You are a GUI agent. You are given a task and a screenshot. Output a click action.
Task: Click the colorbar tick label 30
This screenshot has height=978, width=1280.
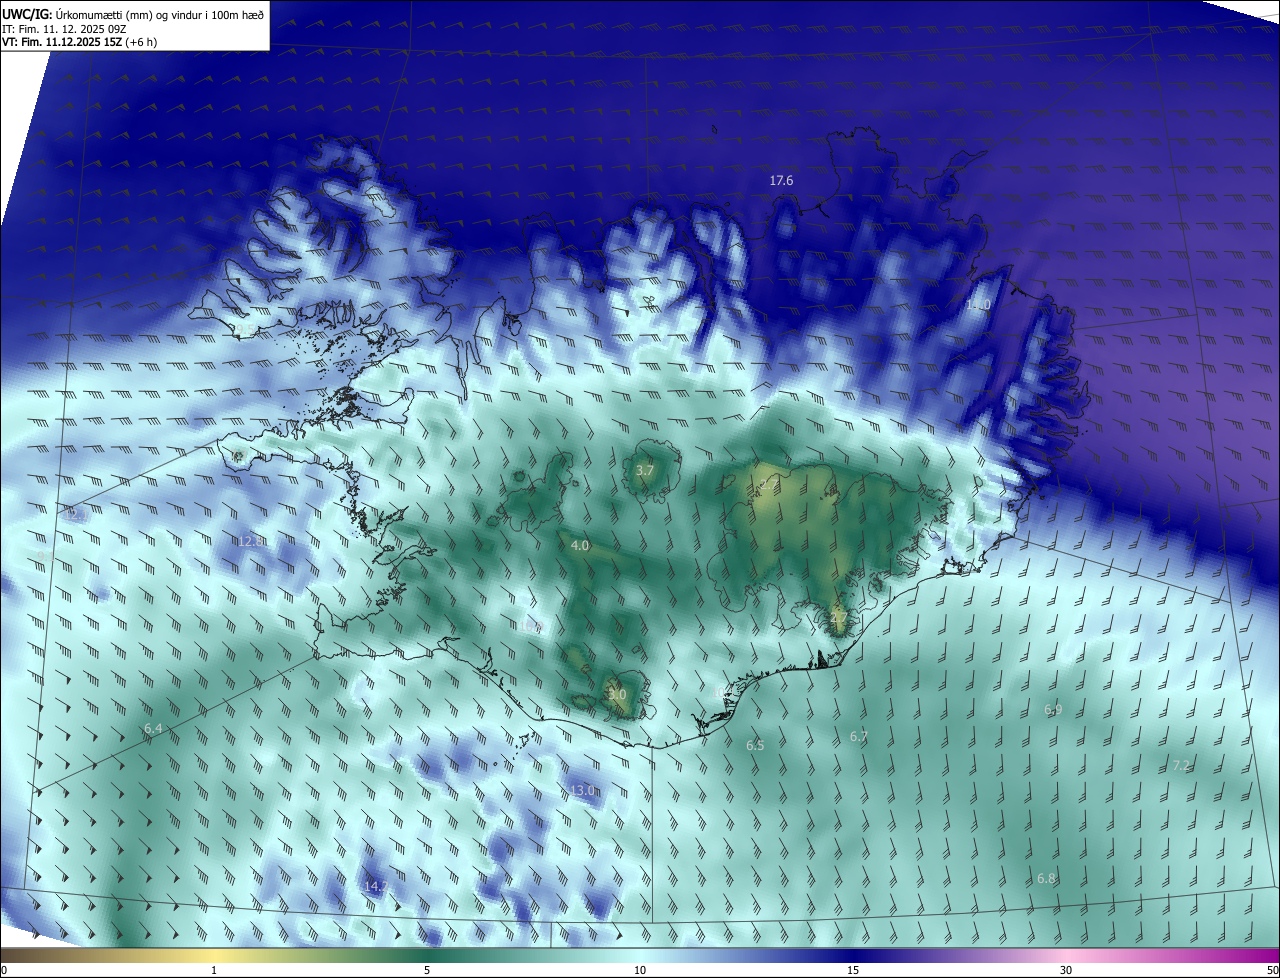(1066, 971)
